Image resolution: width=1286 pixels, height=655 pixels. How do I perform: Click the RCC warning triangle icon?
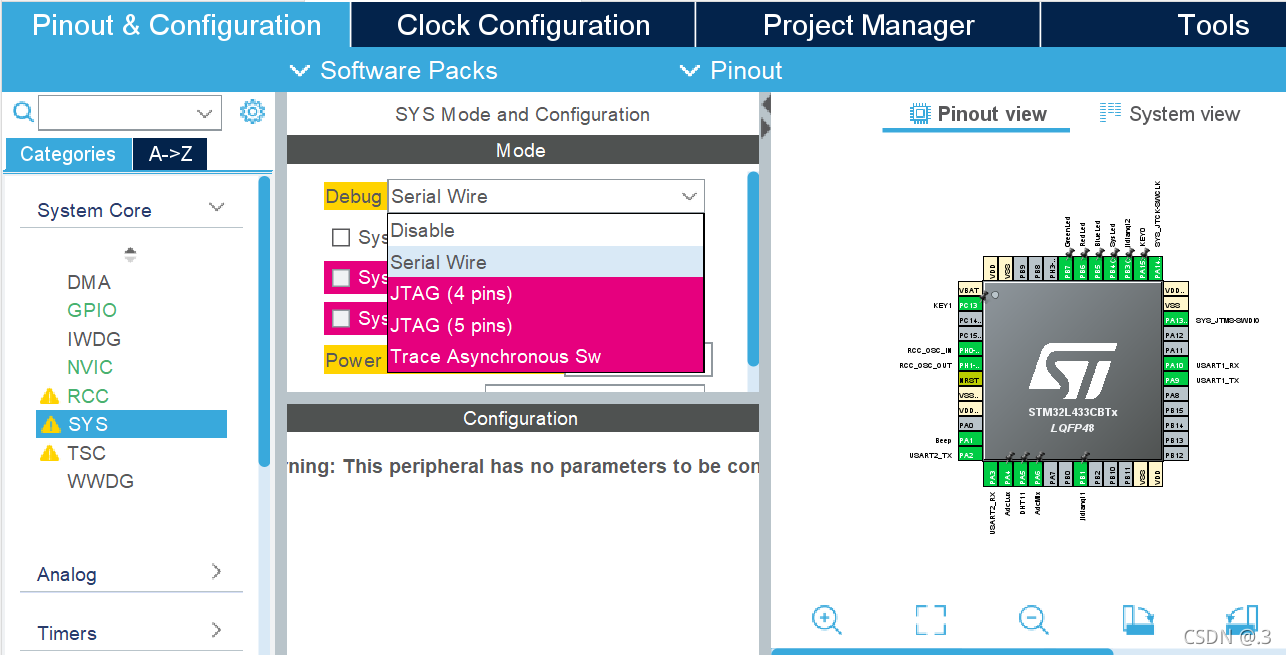coord(50,396)
